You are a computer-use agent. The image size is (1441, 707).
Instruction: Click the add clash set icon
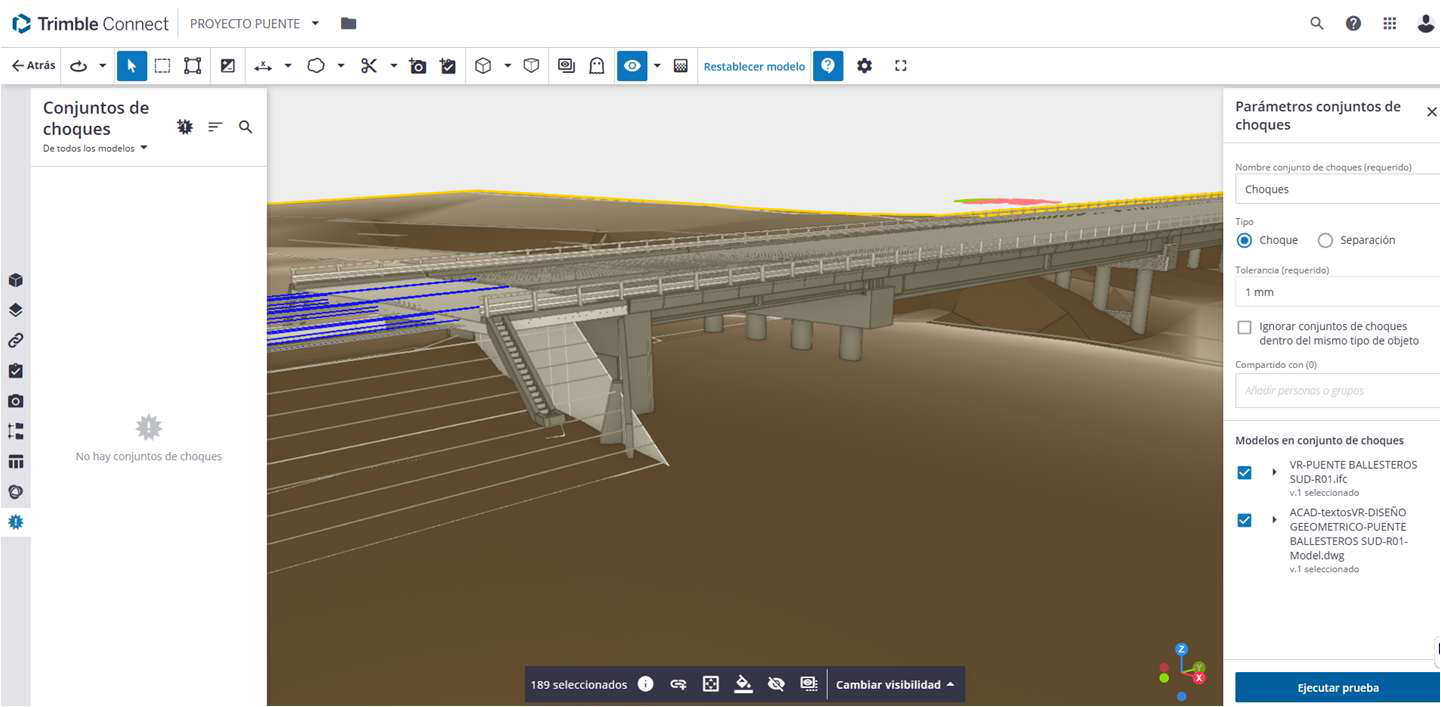pos(185,127)
